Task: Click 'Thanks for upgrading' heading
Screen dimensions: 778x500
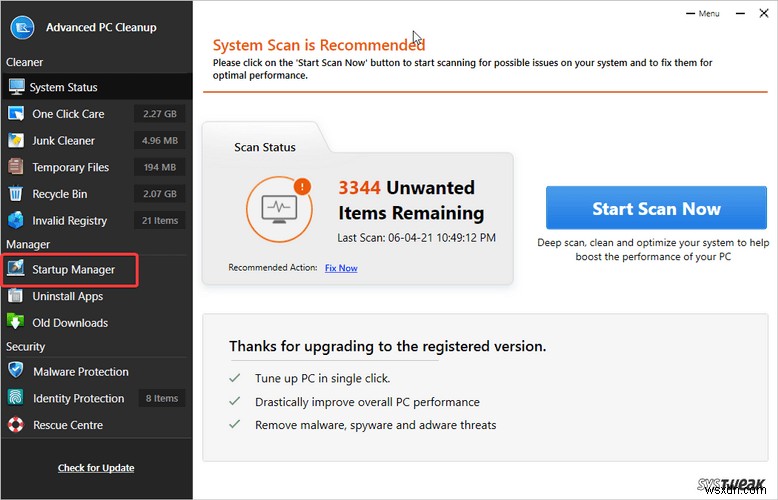Action: tap(388, 346)
